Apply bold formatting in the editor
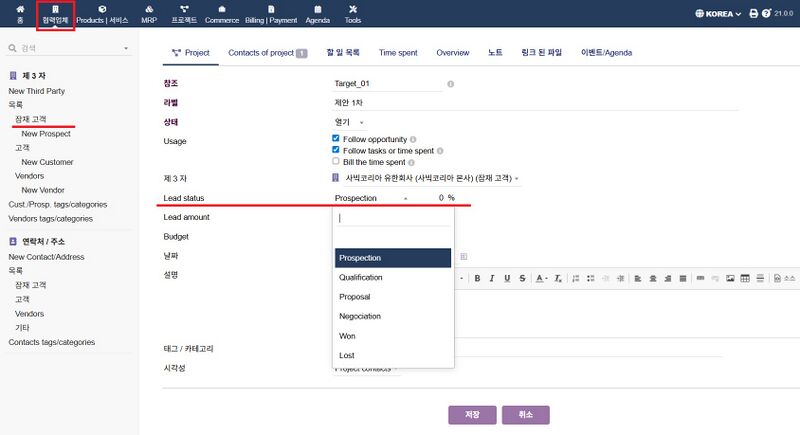Screen dimensions: 800x435 point(478,278)
